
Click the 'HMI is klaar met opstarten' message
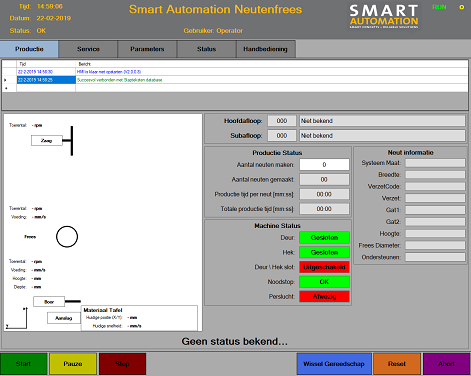point(109,72)
